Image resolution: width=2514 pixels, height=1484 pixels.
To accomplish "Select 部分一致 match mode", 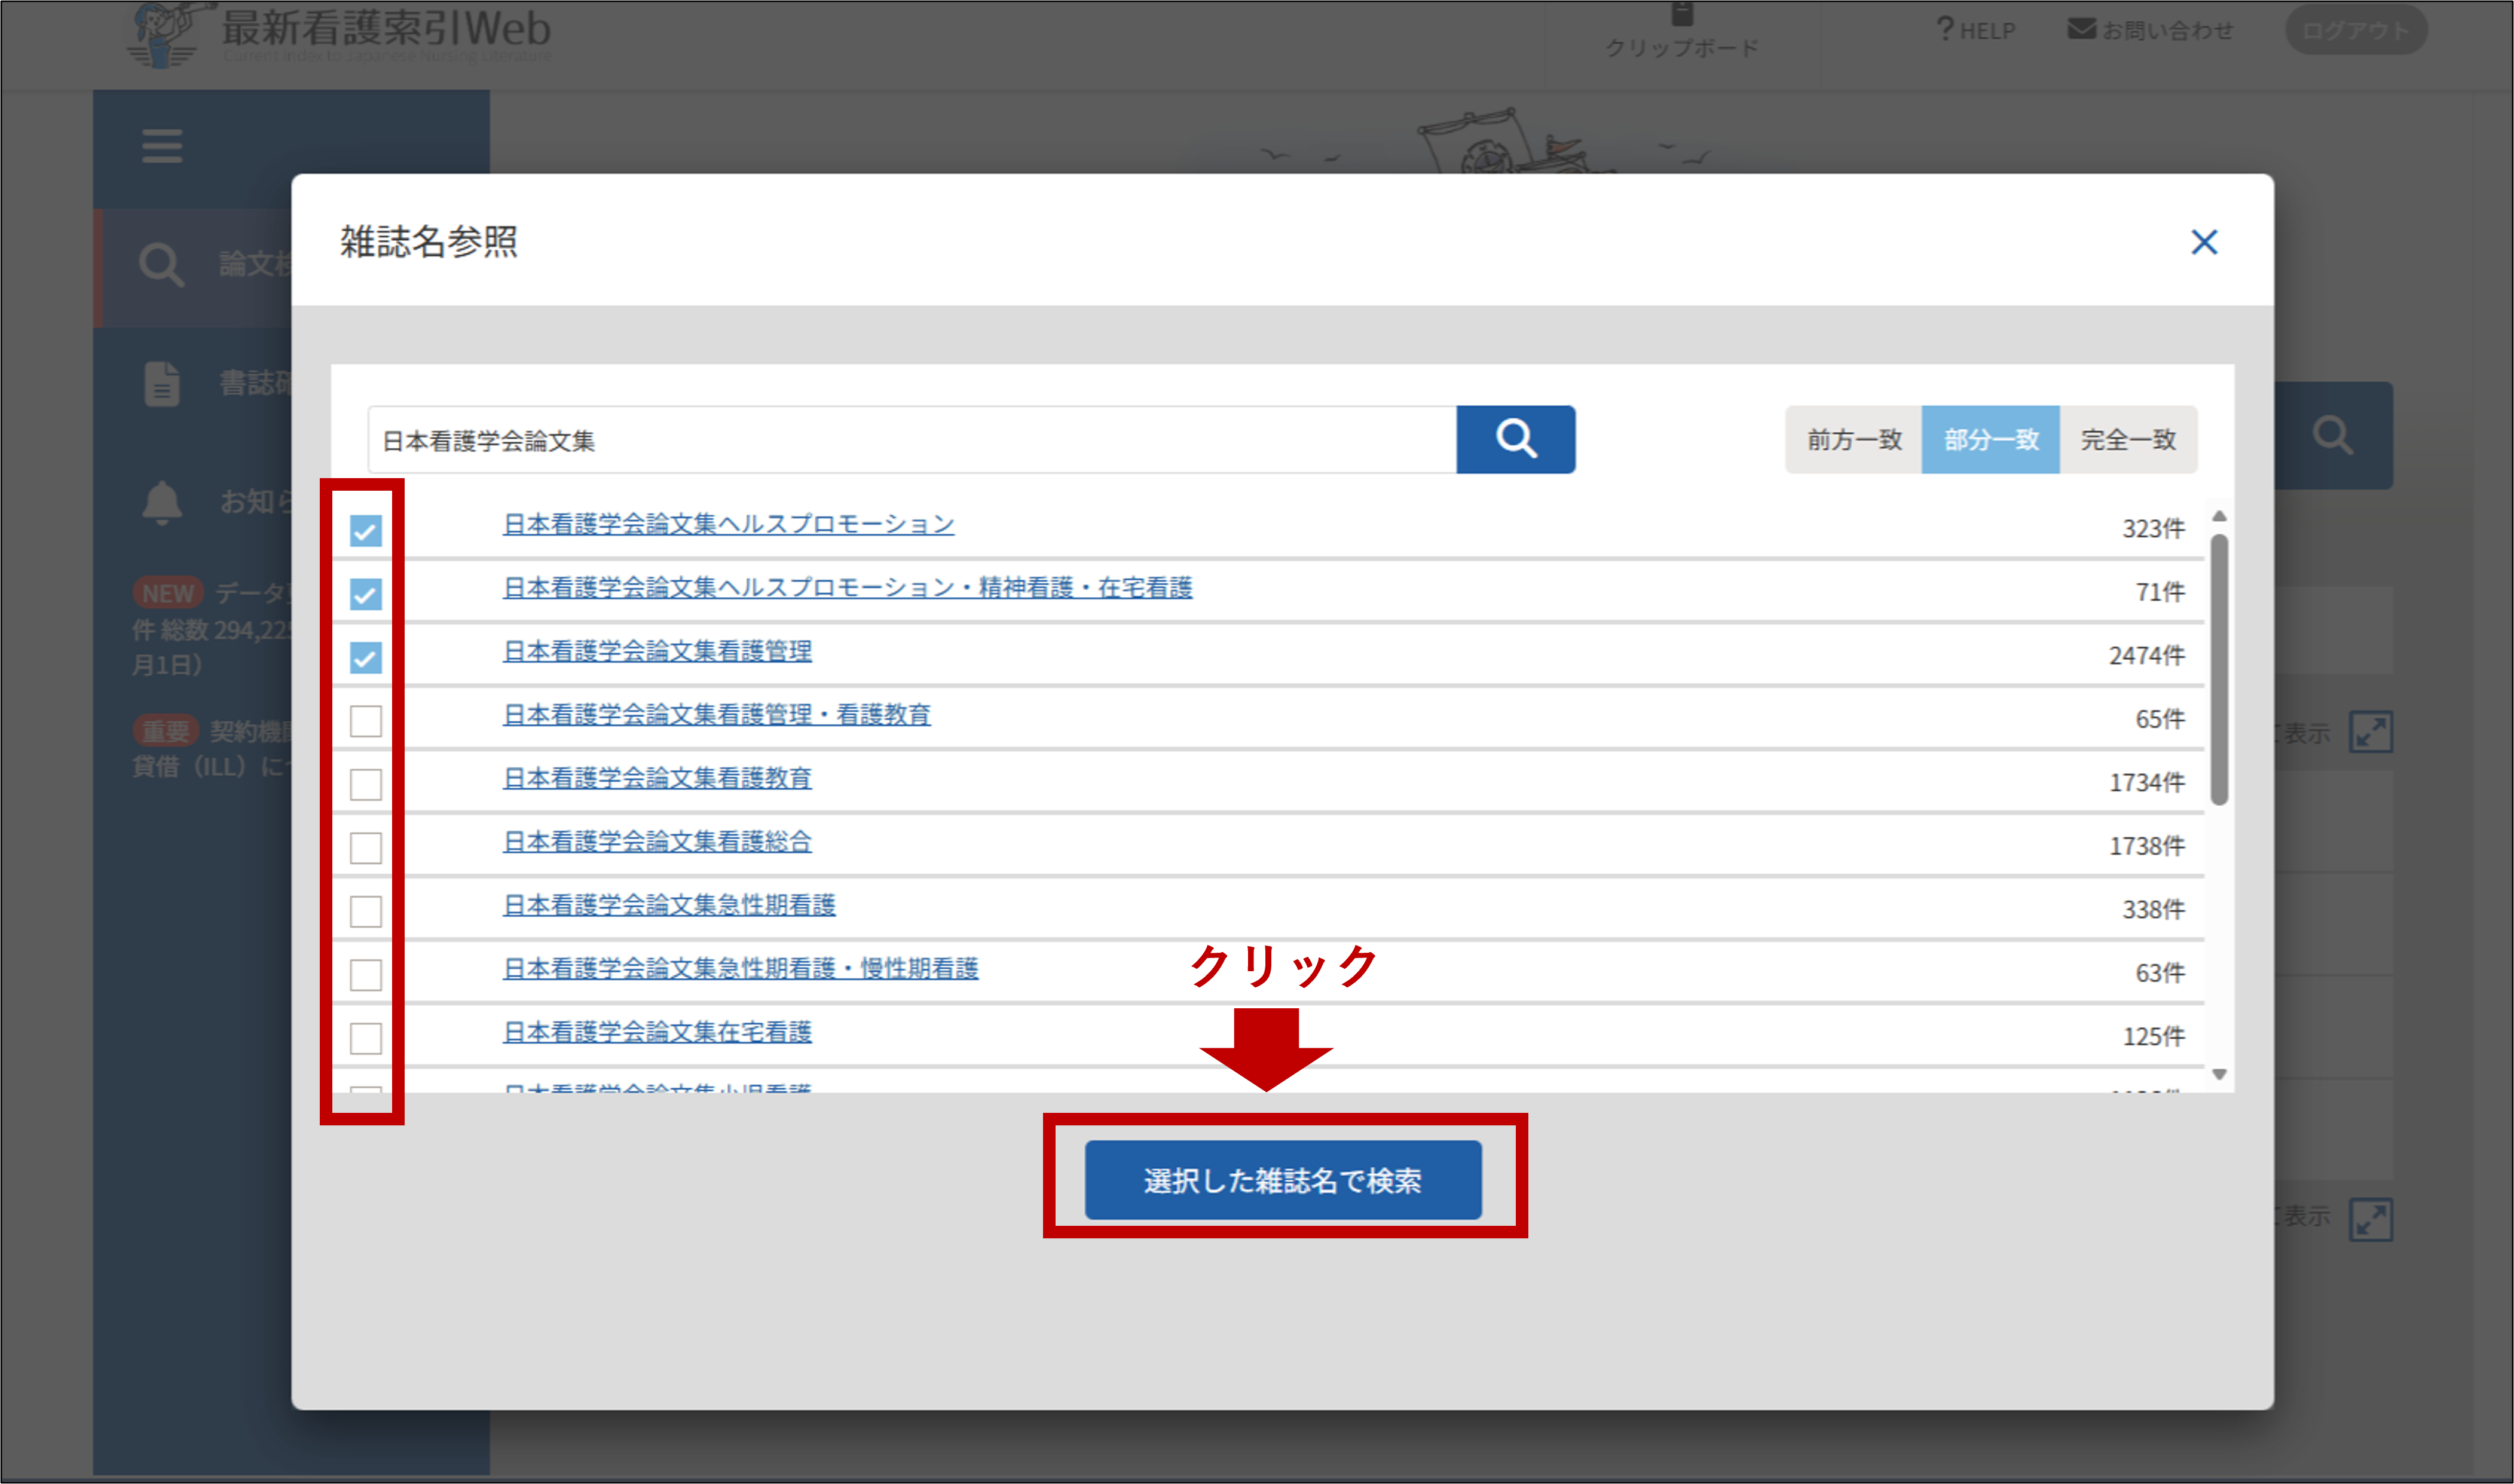I will tap(1991, 439).
